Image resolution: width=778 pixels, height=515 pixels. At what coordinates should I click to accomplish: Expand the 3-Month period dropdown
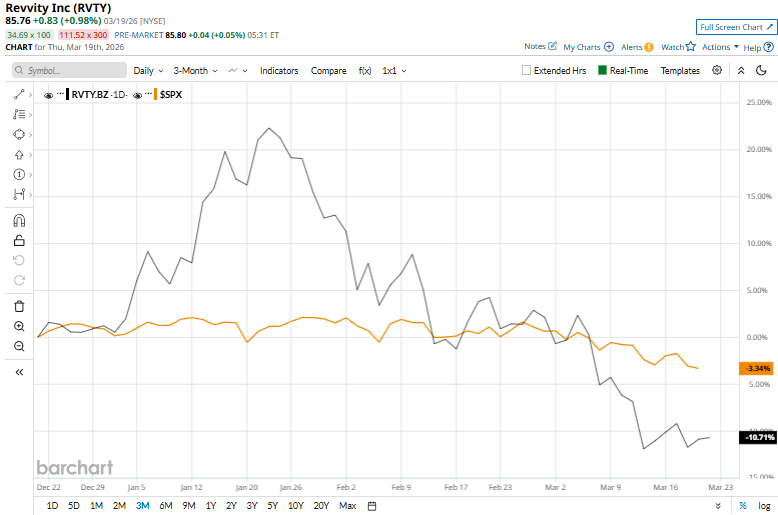(x=195, y=71)
